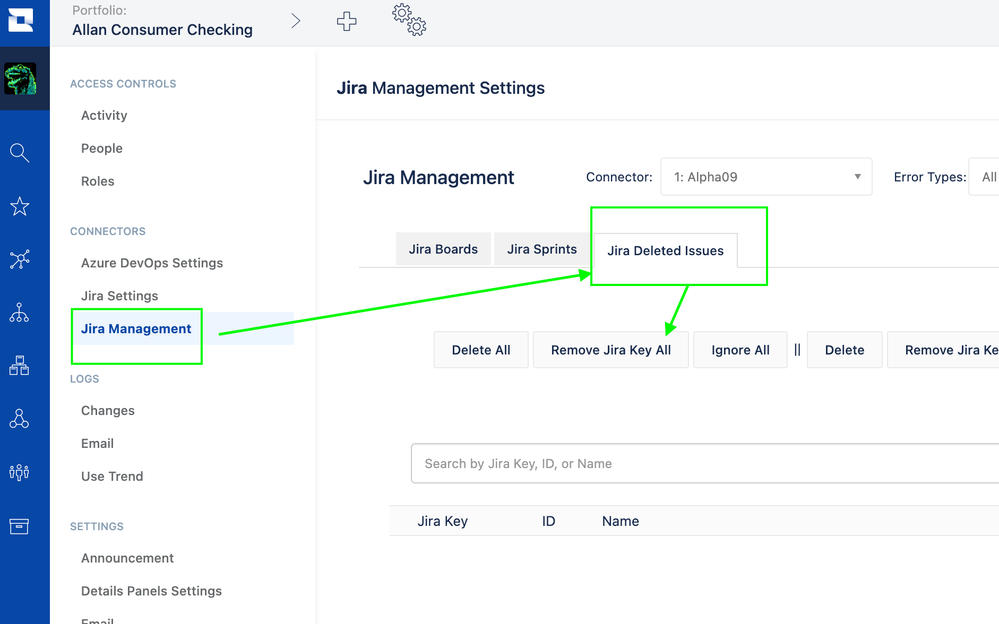Viewport: 999px width, 624px height.
Task: Open the hierarchy tree icon in sidebar
Action: 19,312
